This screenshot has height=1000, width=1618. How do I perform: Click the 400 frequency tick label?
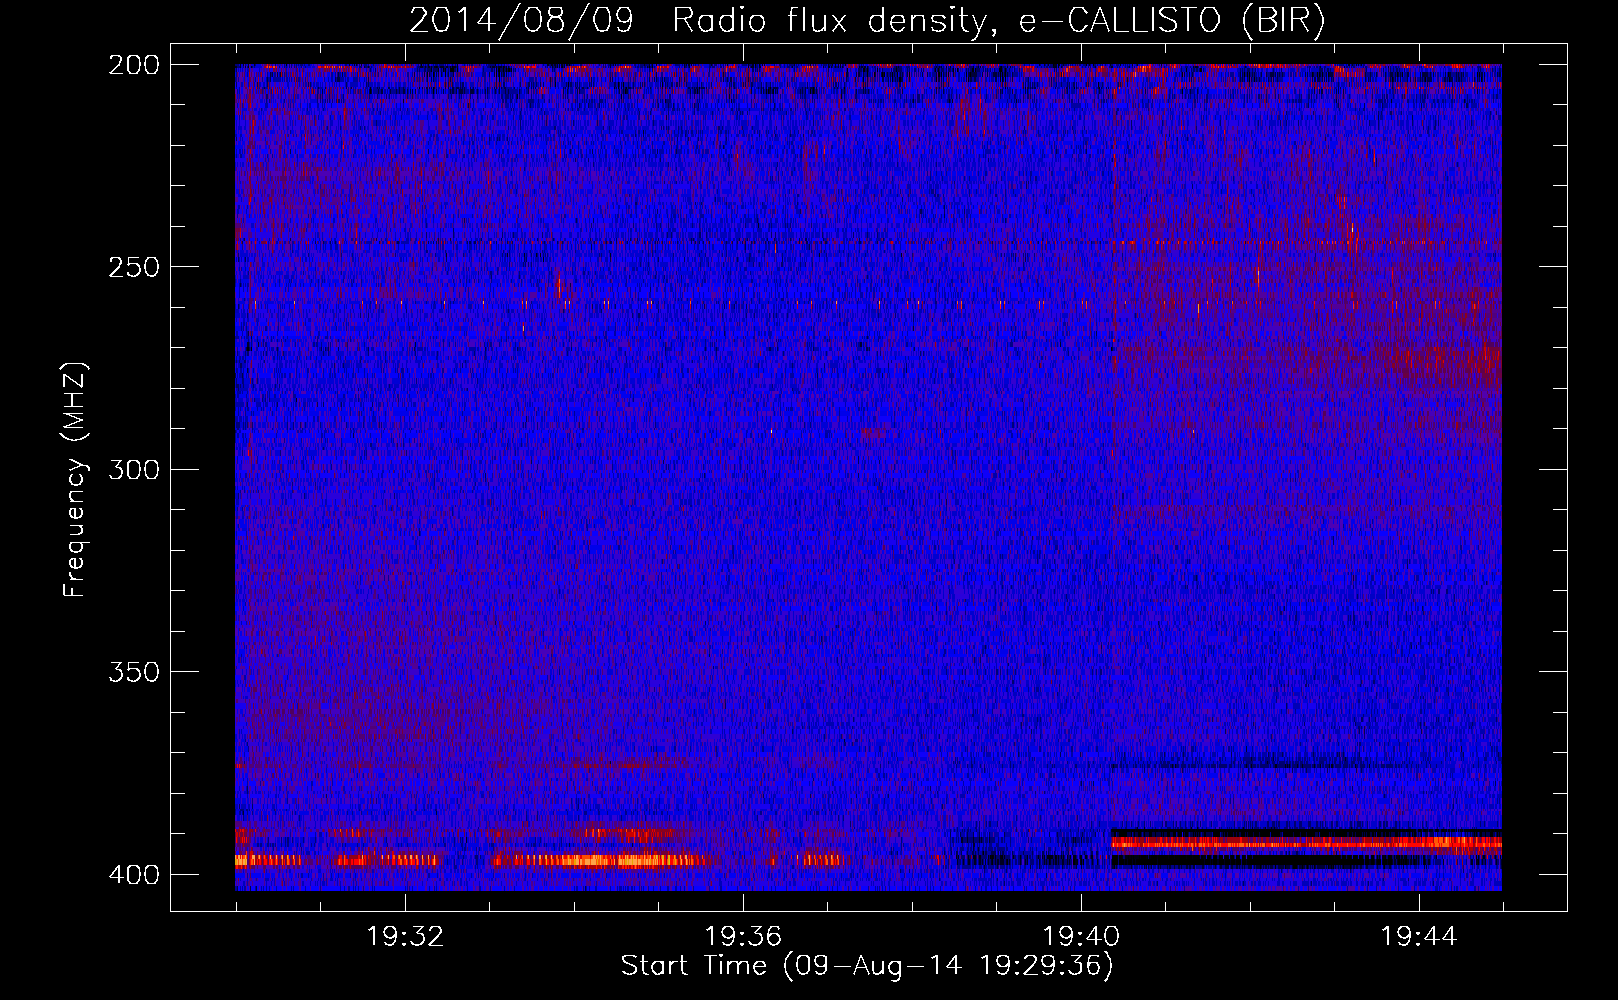[134, 874]
